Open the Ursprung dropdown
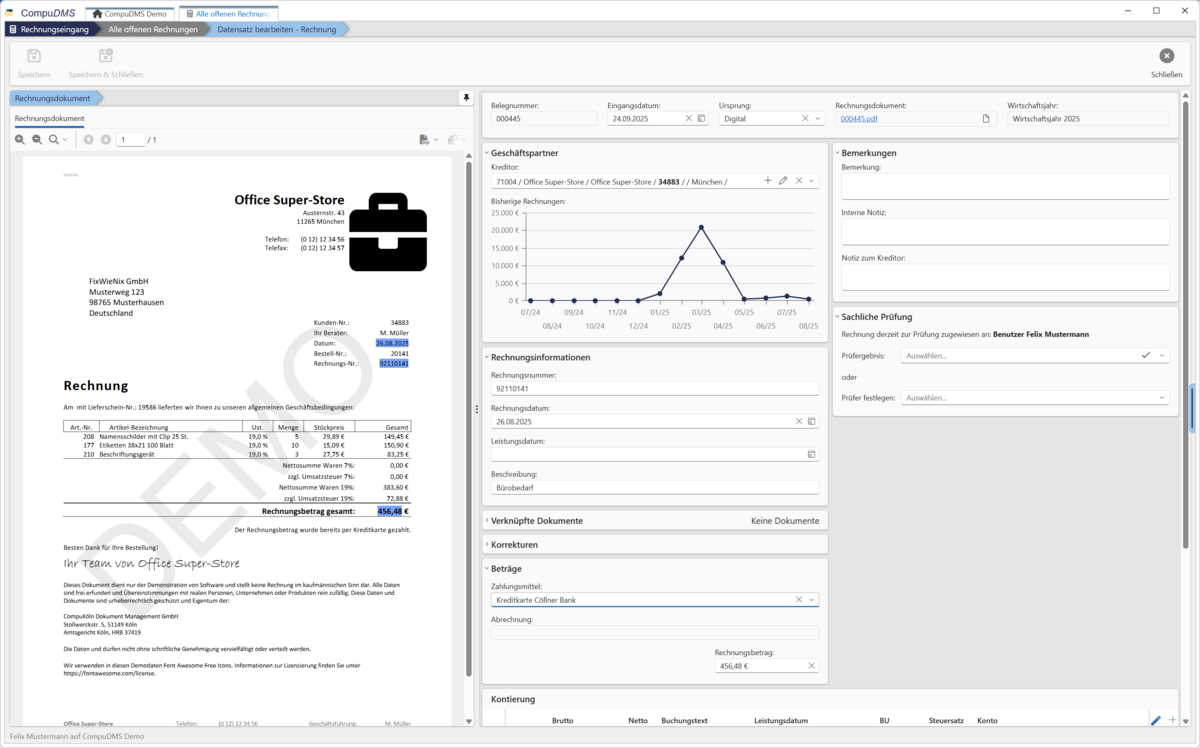Image resolution: width=1200 pixels, height=748 pixels. coord(818,118)
